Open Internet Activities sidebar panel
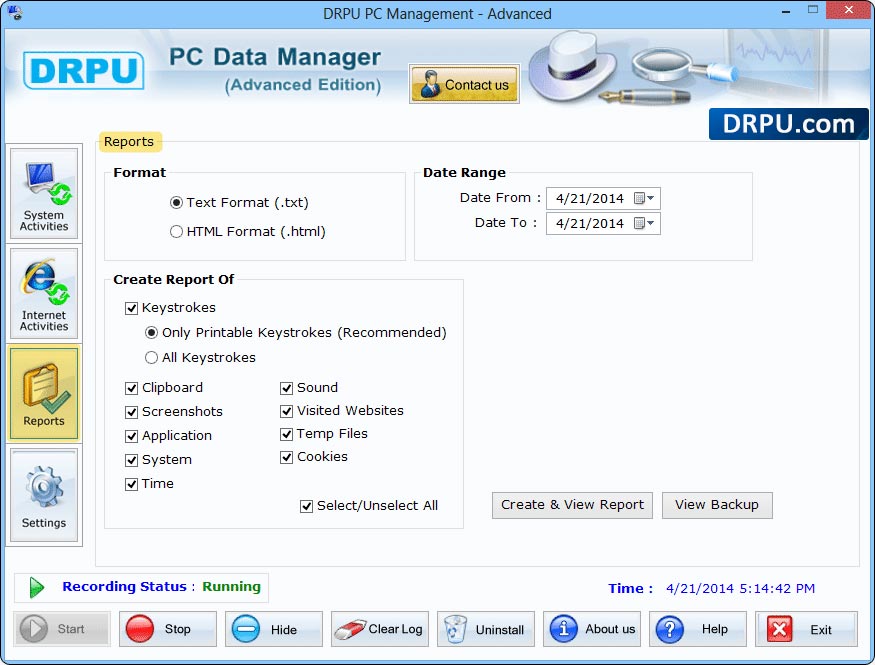This screenshot has width=875, height=665. (x=44, y=293)
